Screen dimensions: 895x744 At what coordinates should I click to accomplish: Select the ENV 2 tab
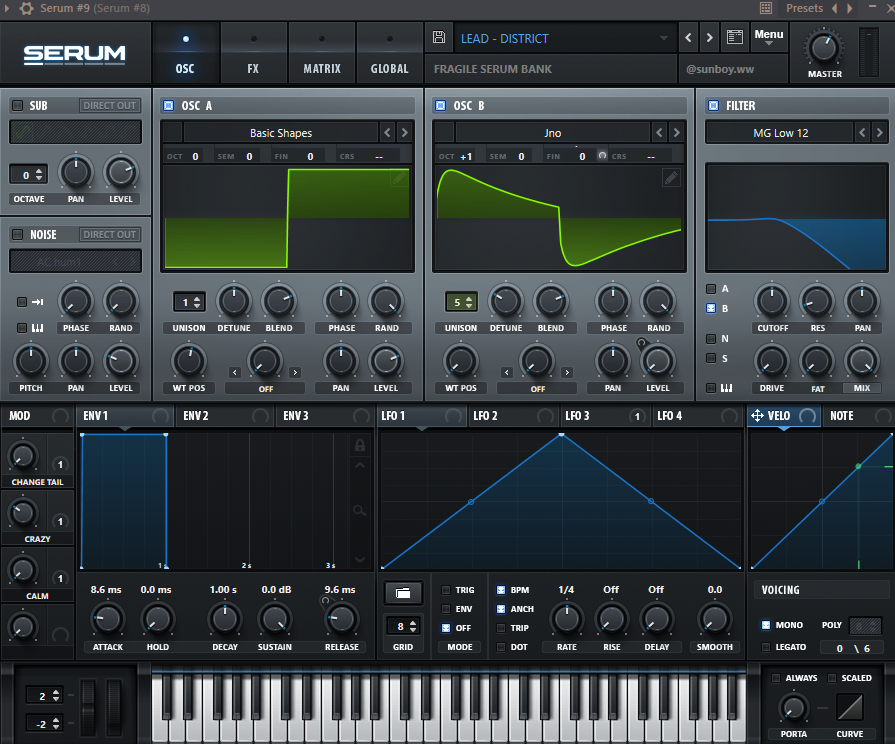pos(225,416)
